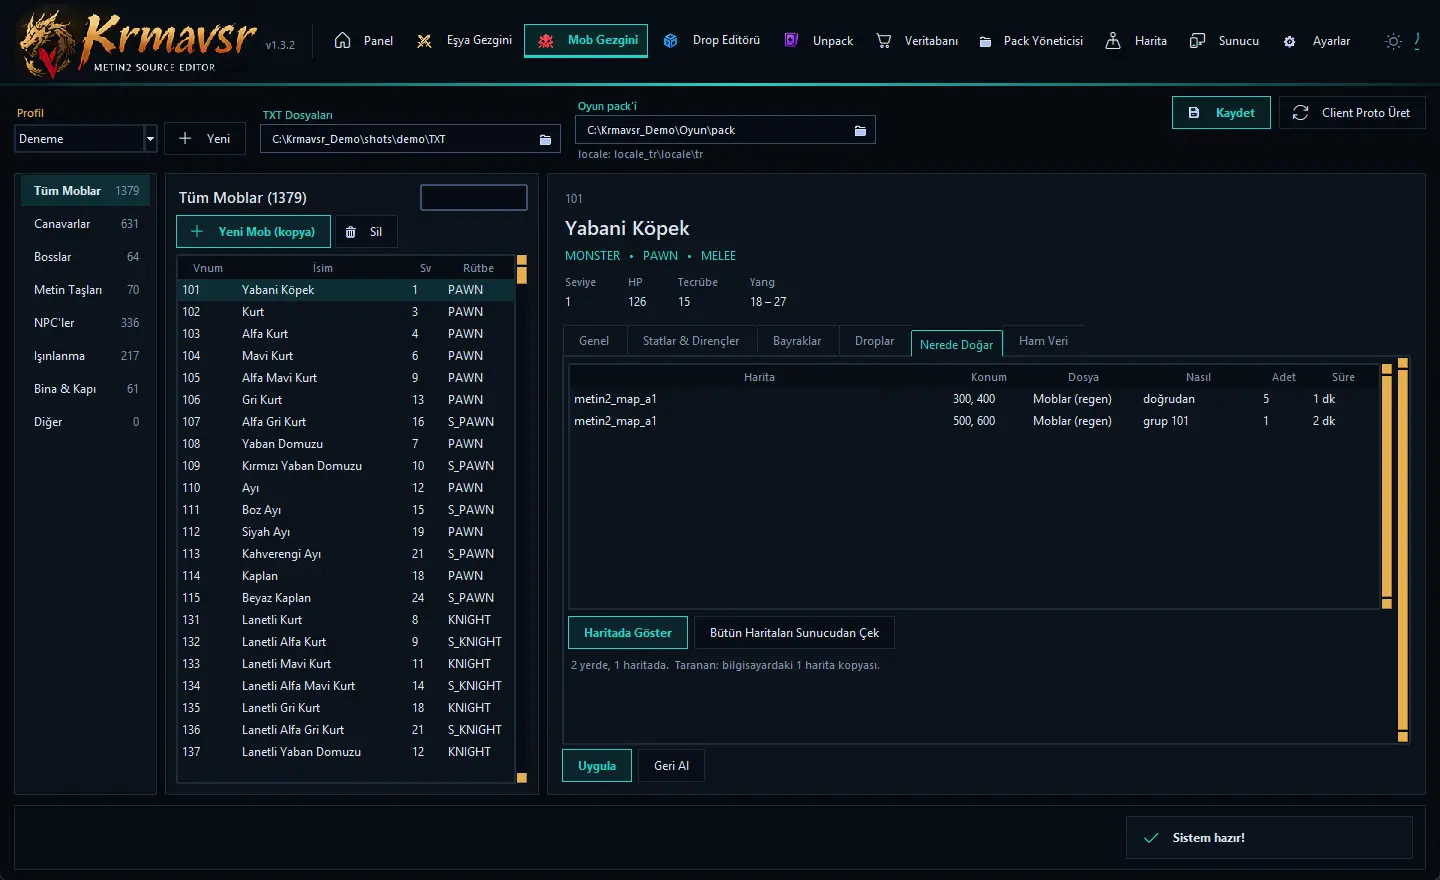Click the Sunucu devices icon
The height and width of the screenshot is (880, 1440).
tap(1197, 41)
